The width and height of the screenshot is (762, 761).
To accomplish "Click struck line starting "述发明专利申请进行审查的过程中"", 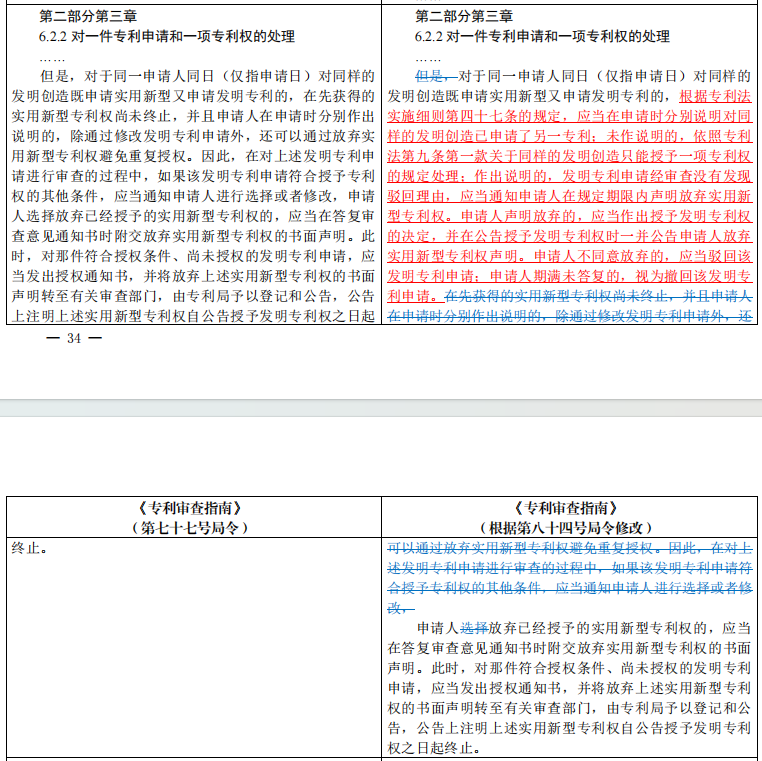I will 570,568.
